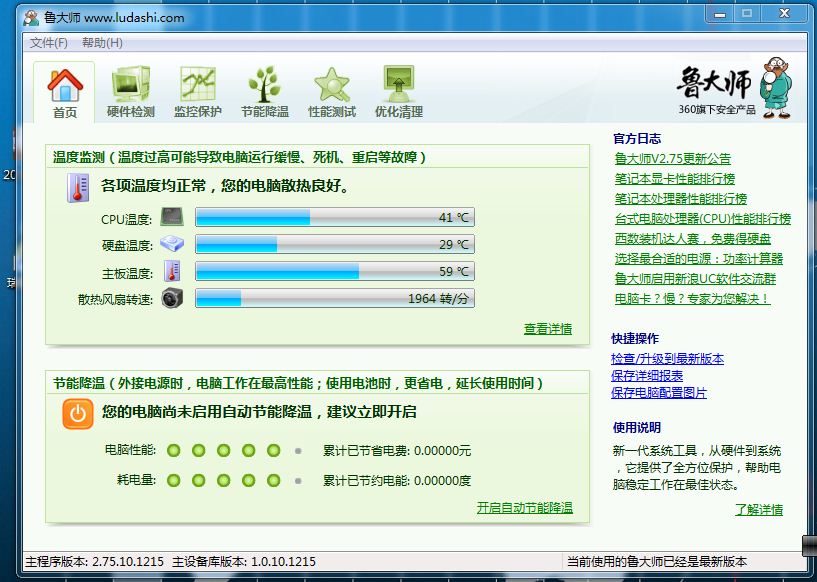Click the thermometer icon in temperature panel header

78,188
